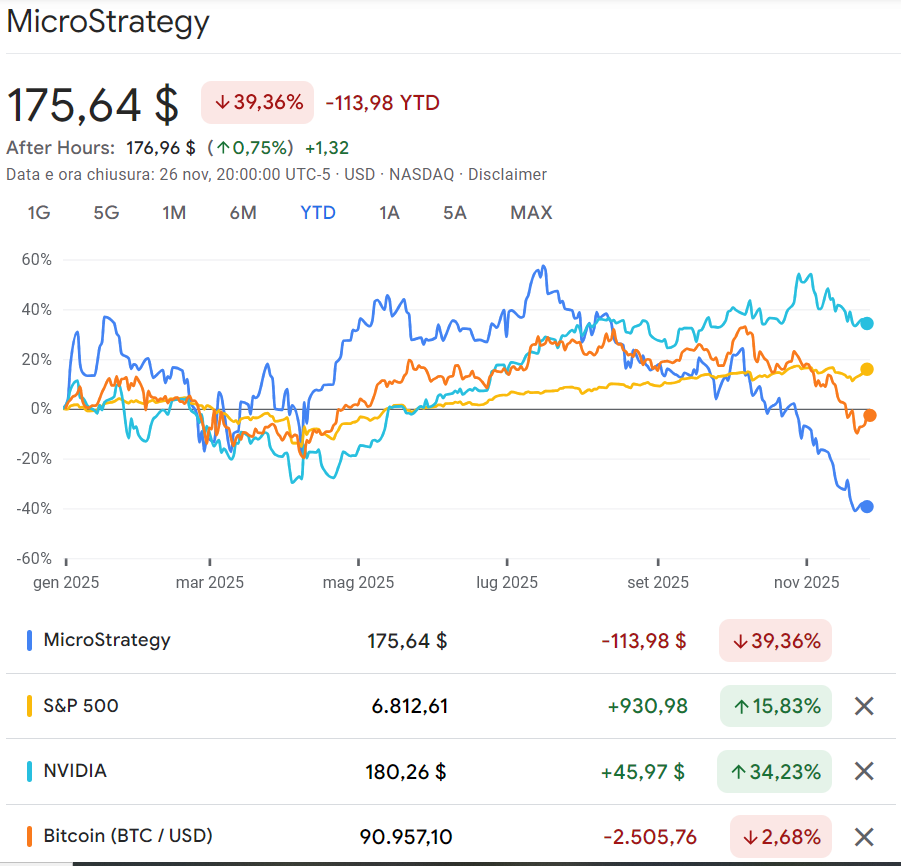Select the 6M chart period

tap(242, 213)
